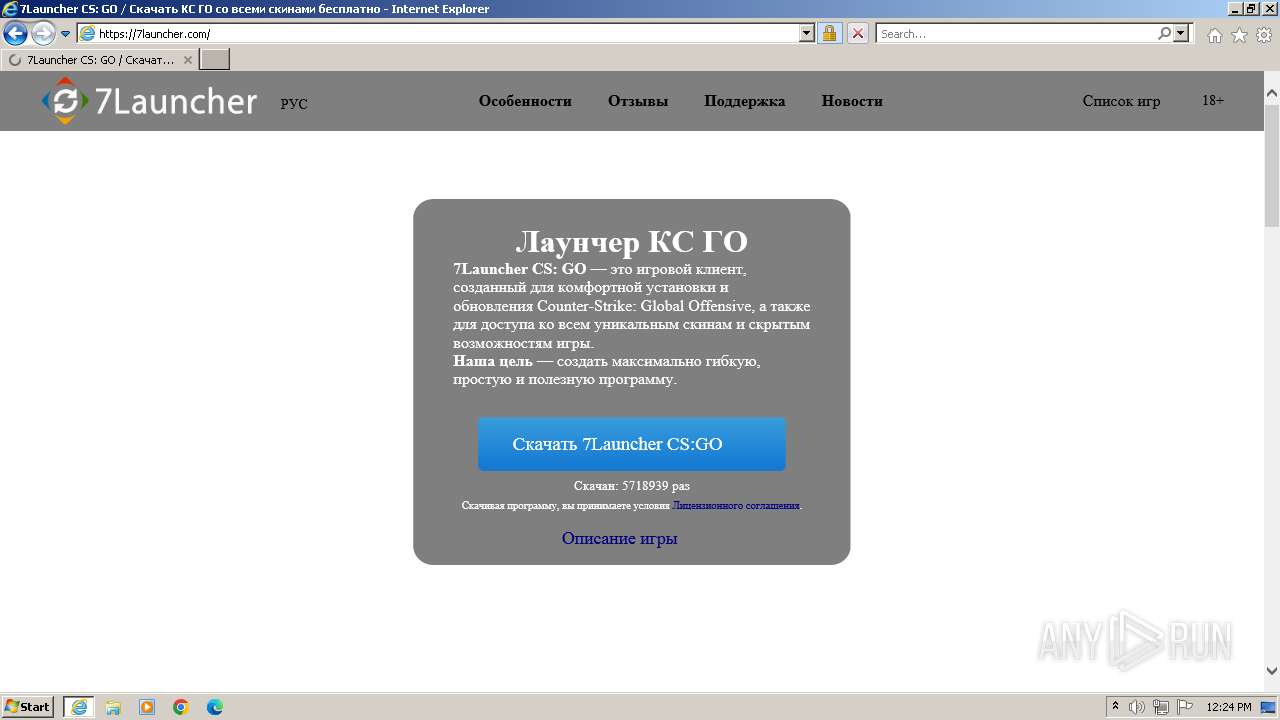
Task: Expand the address bar autocomplete dropdown
Action: [807, 33]
